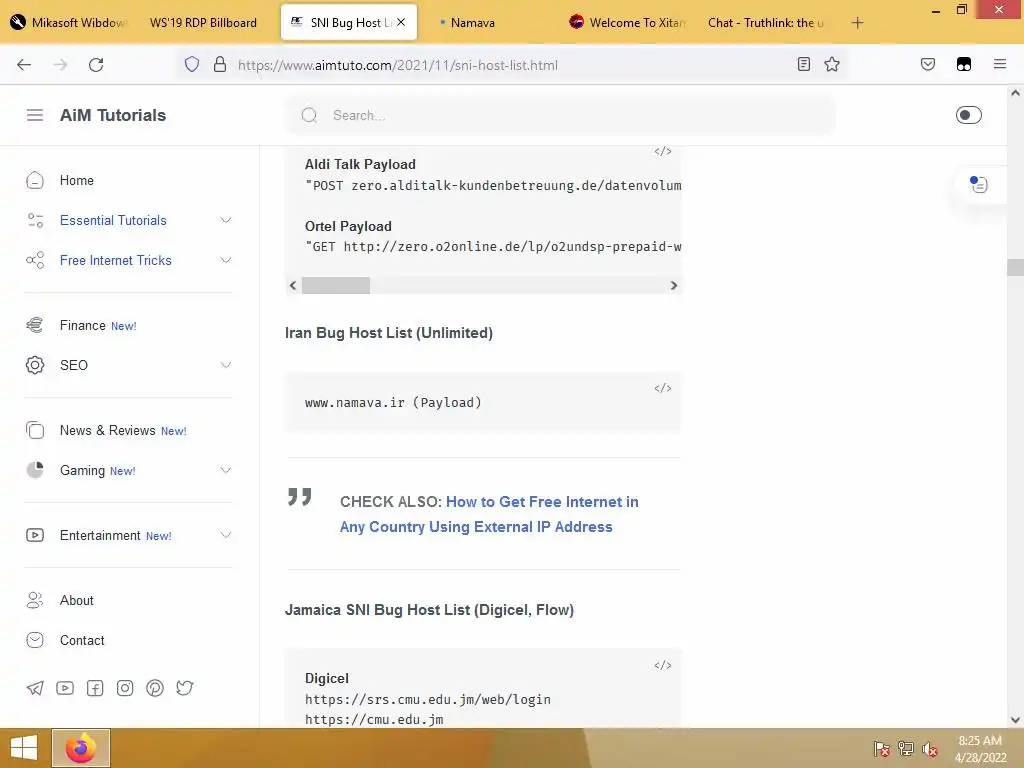Copy code icon beside www.namava.ir block
Screen dimensions: 1024x768
[663, 389]
